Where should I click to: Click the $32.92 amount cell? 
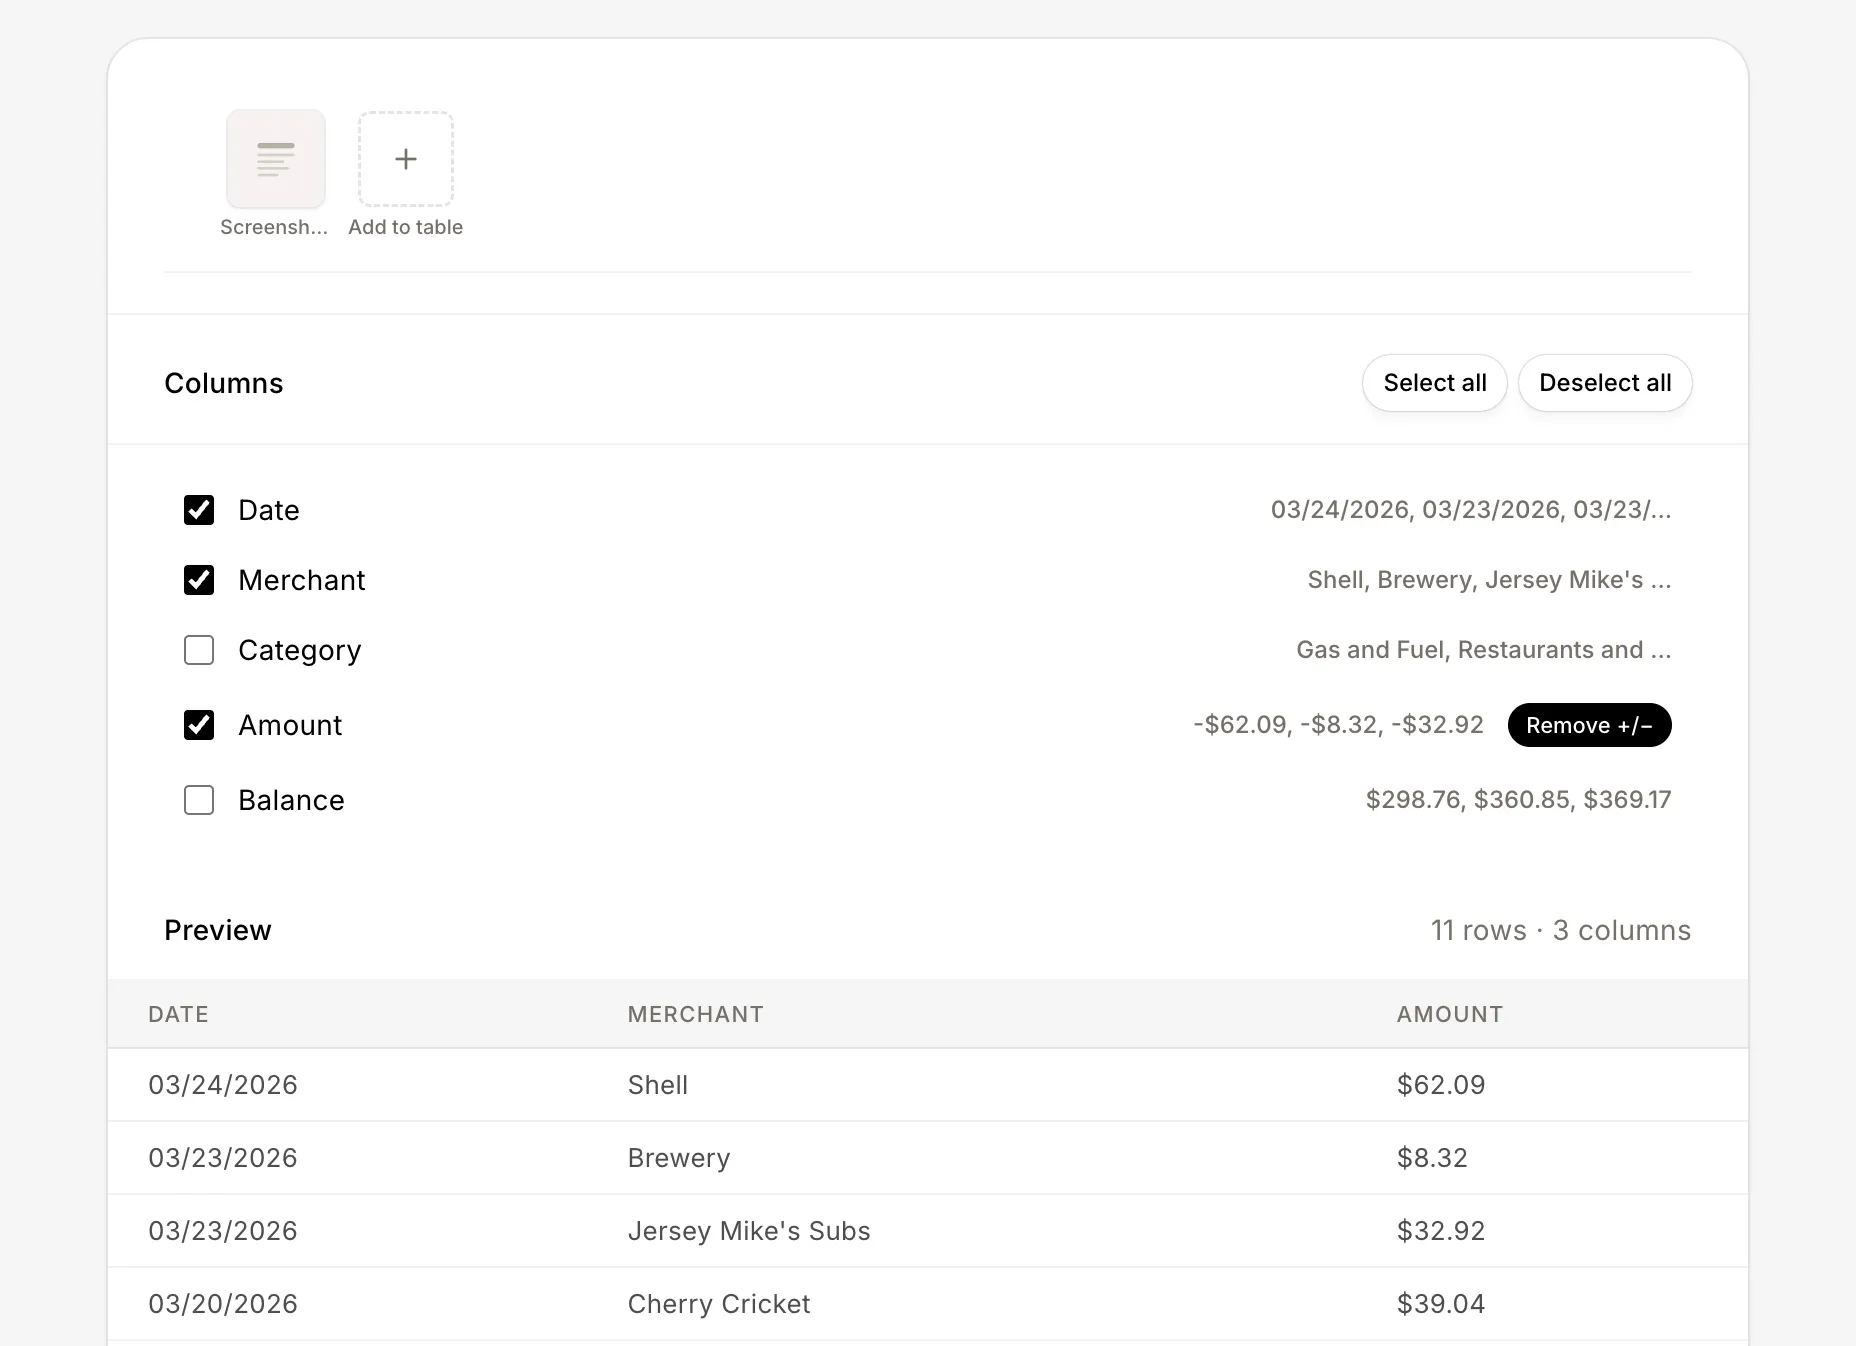1441,1231
